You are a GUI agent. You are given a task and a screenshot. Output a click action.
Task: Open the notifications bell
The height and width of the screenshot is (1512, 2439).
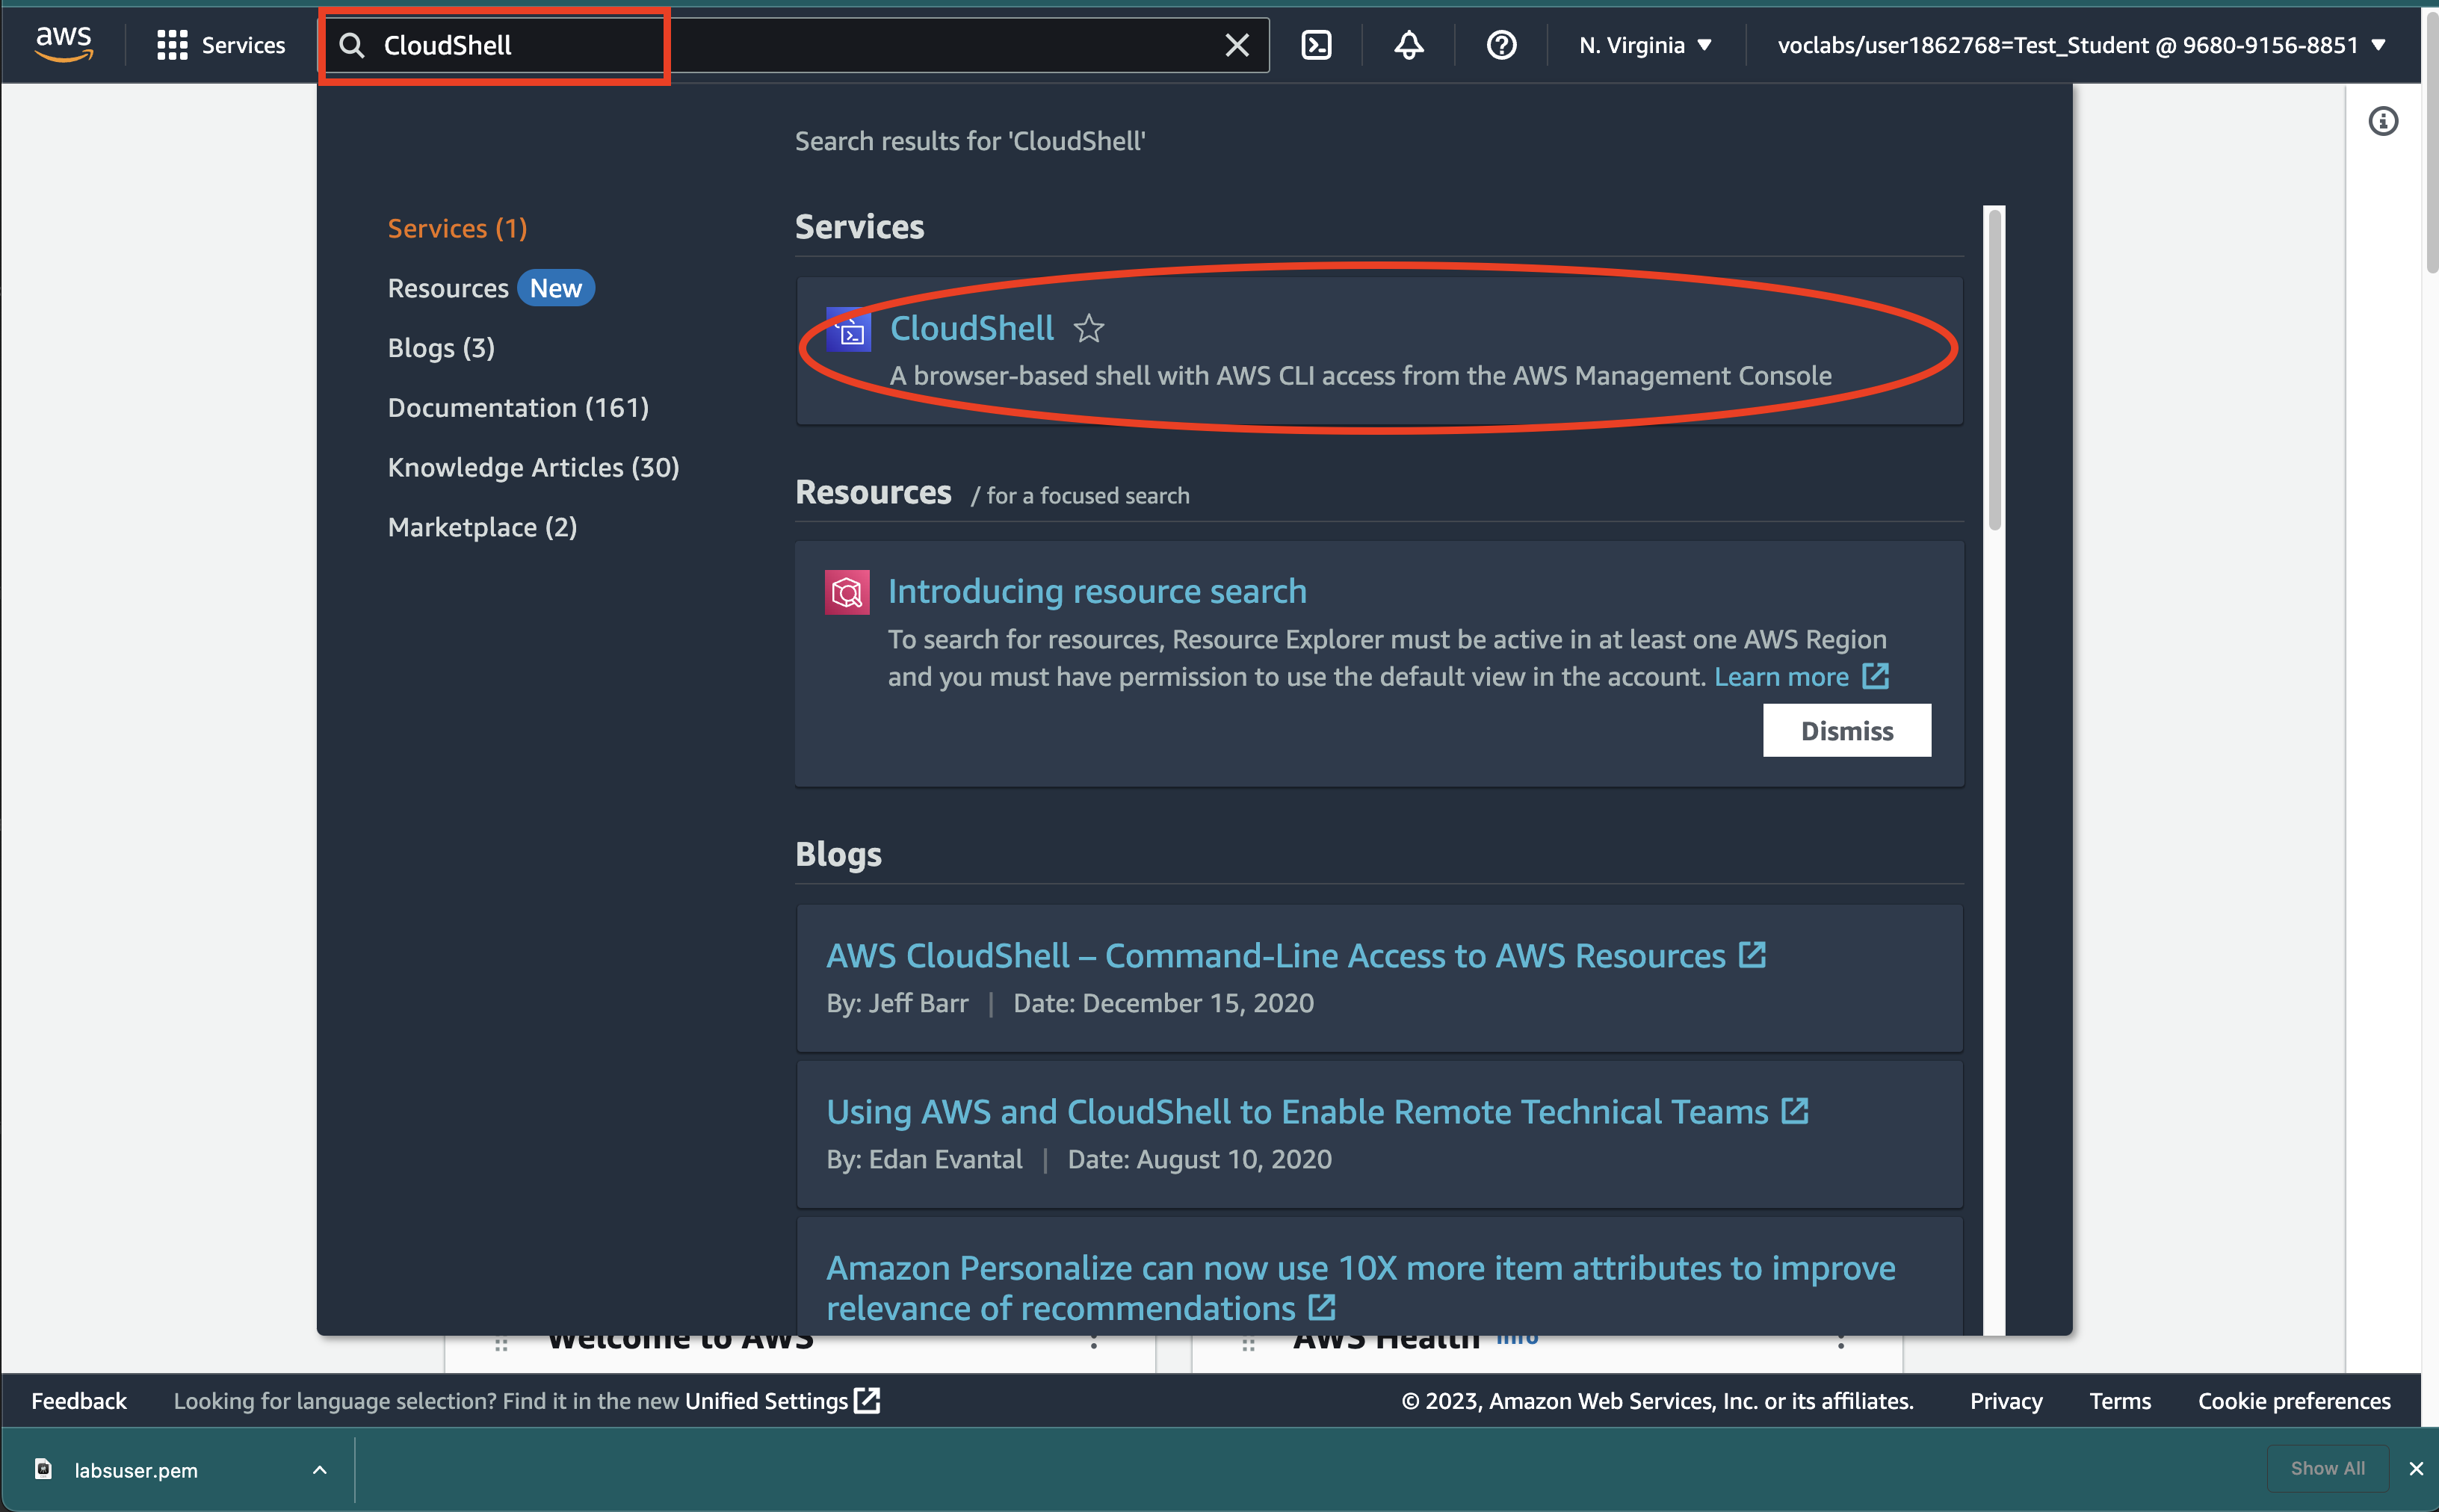pos(1408,45)
